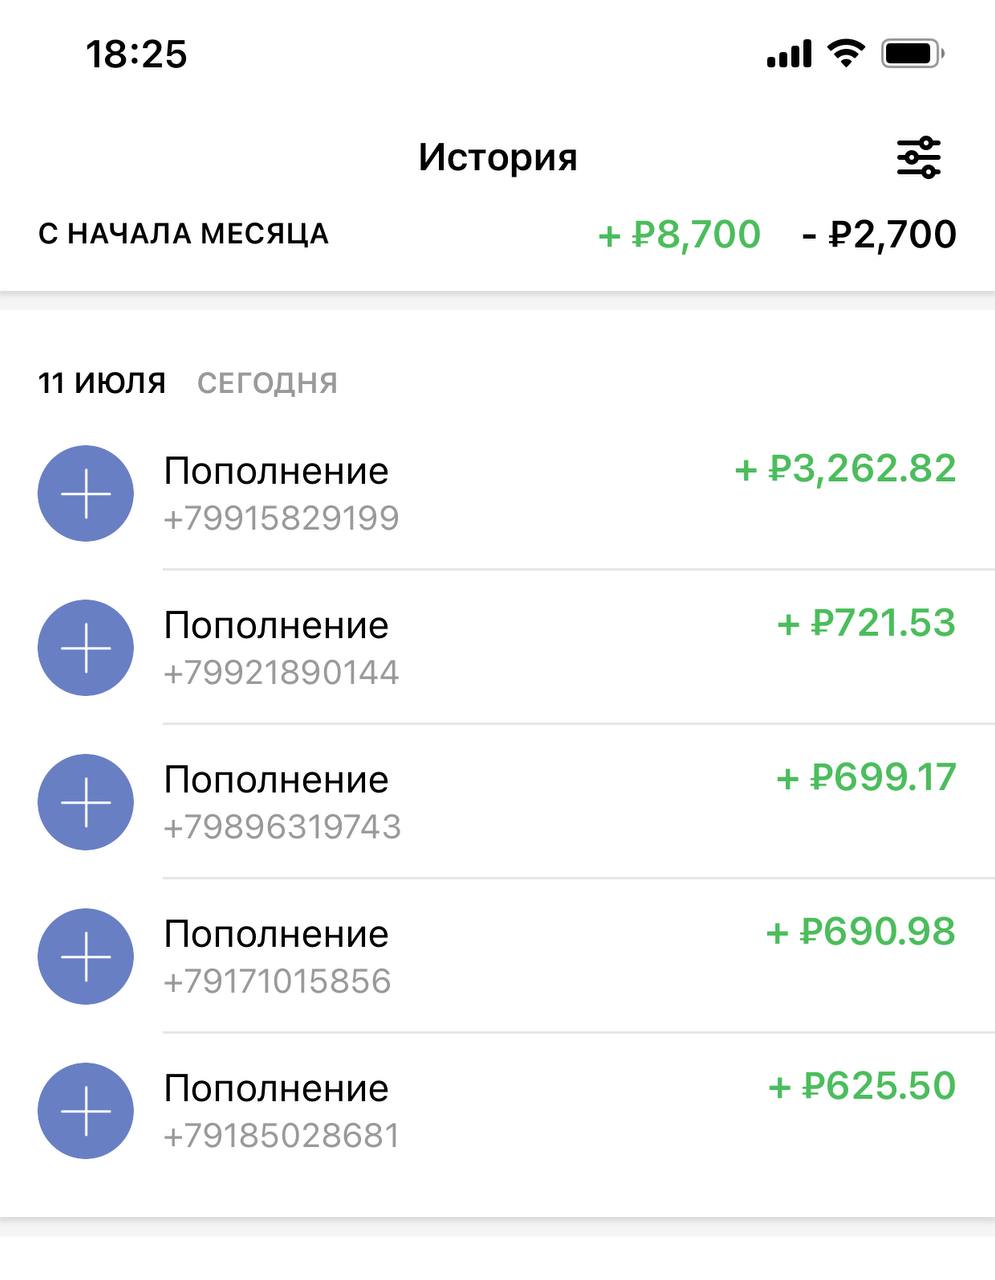Select the ₽699.17 transaction amount
995x1280 pixels.
[x=866, y=777]
